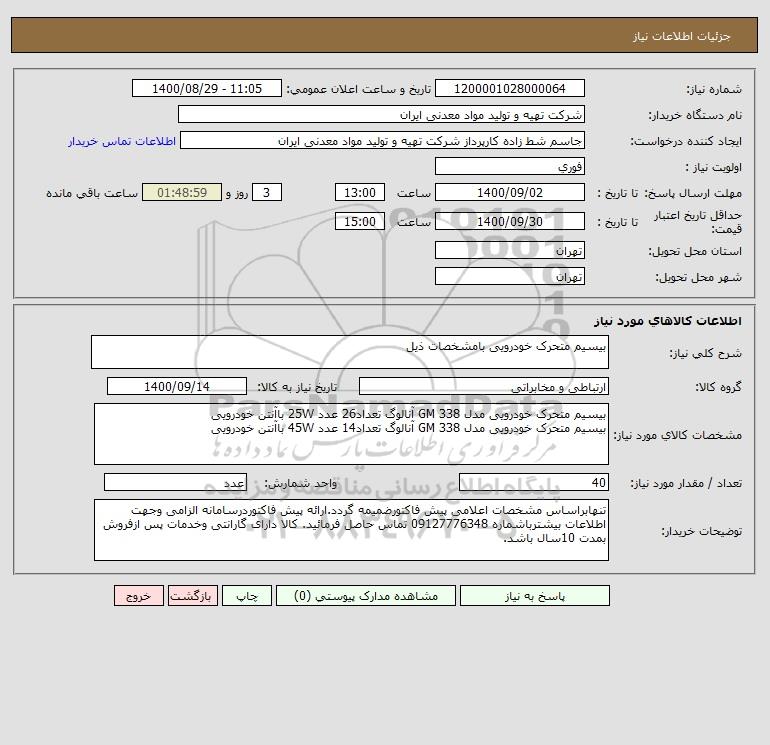
Task: Click price validity date 1400/09/30
Action: point(510,221)
